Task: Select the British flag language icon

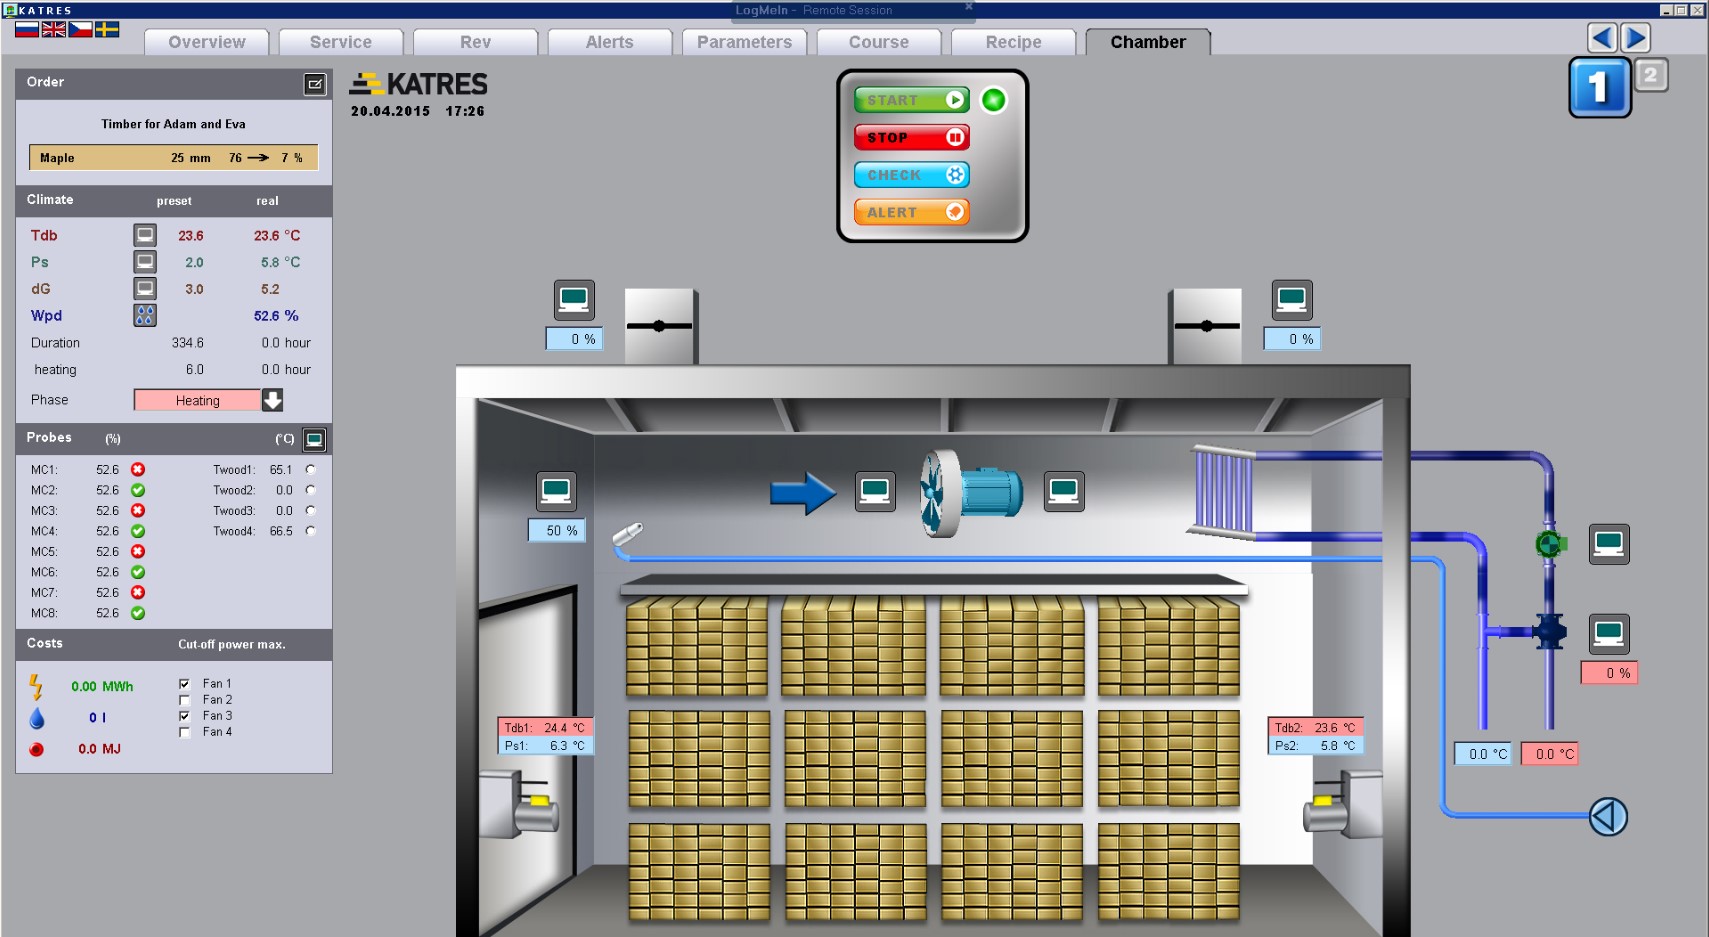Action: click(x=54, y=29)
